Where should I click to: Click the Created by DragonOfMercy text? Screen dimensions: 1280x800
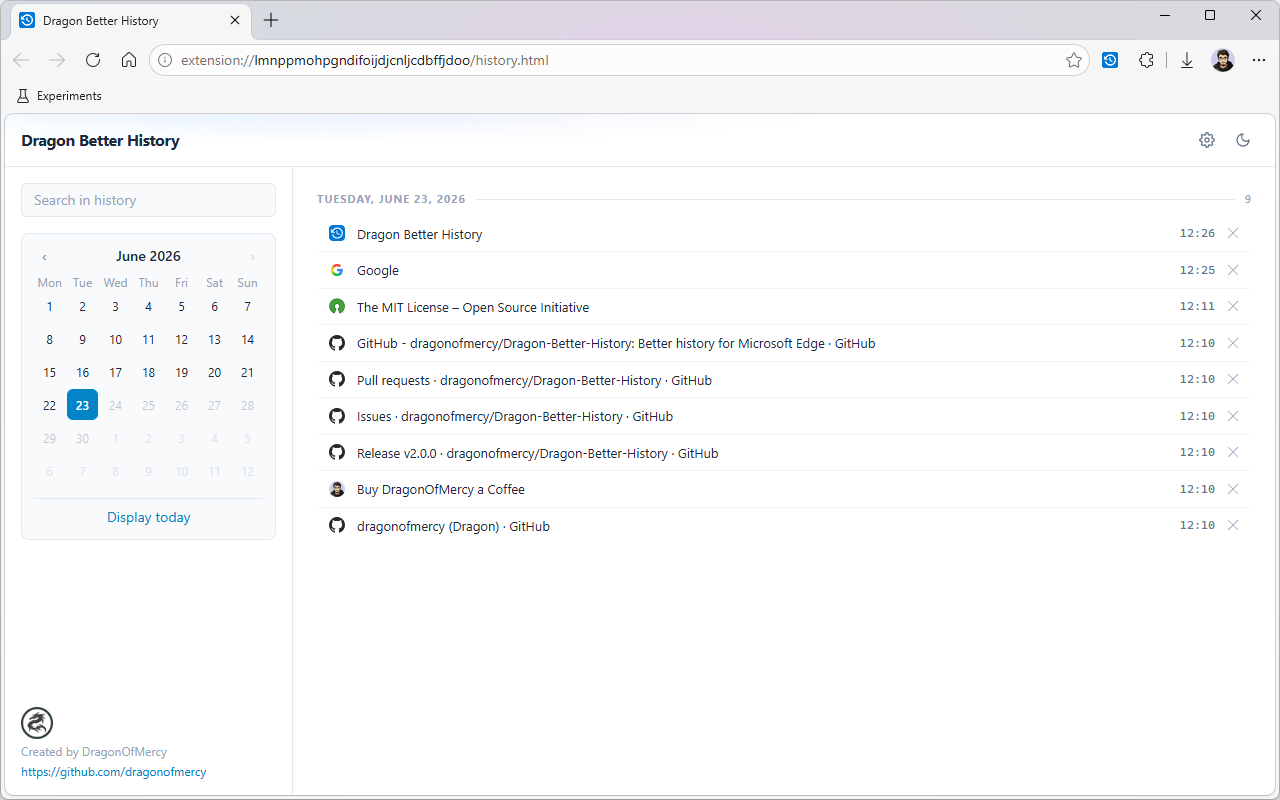94,752
